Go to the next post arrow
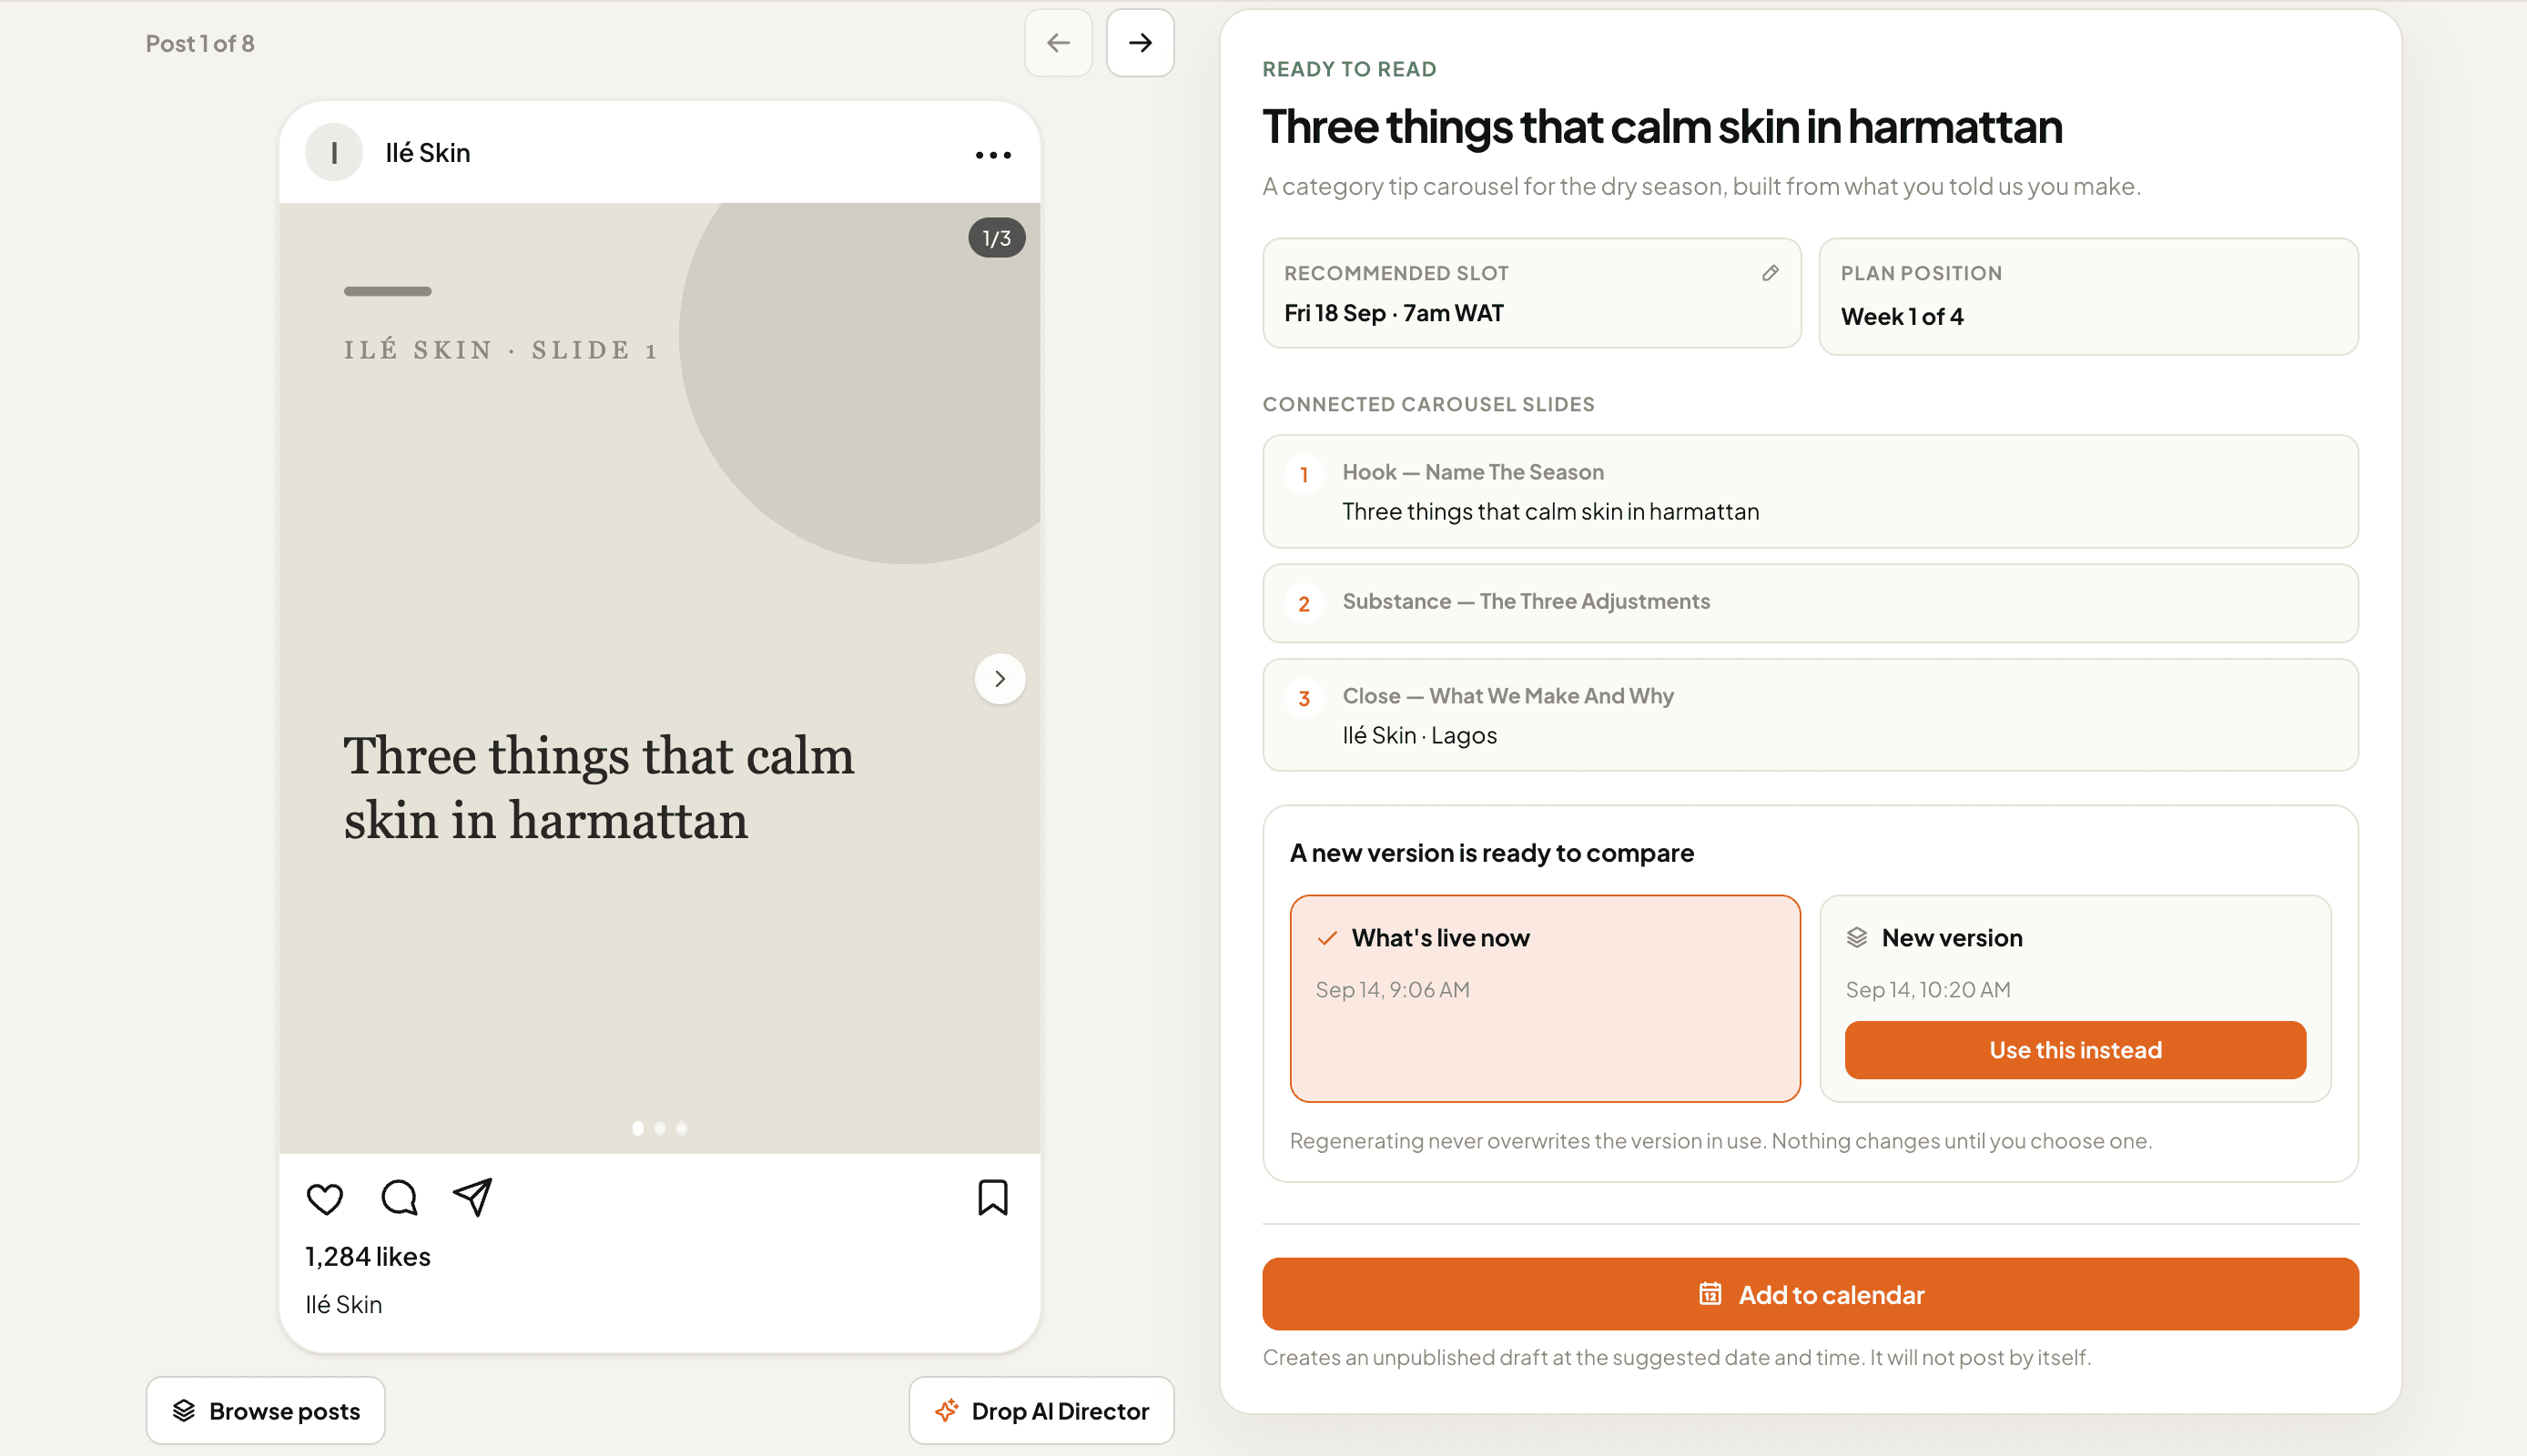2527x1456 pixels. pyautogui.click(x=1140, y=43)
